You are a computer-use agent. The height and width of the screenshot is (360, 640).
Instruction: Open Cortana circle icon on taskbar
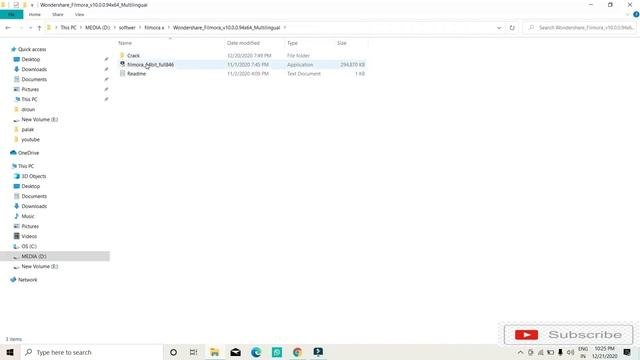173,352
